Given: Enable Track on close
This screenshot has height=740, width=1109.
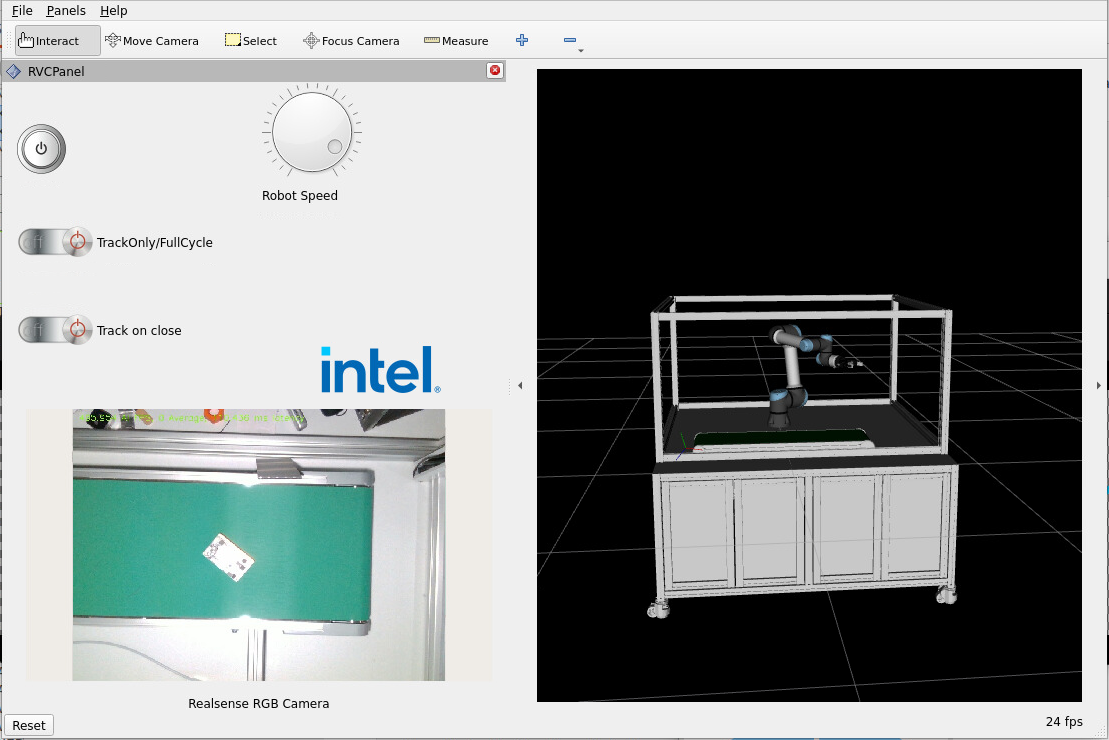Looking at the screenshot, I should point(55,329).
